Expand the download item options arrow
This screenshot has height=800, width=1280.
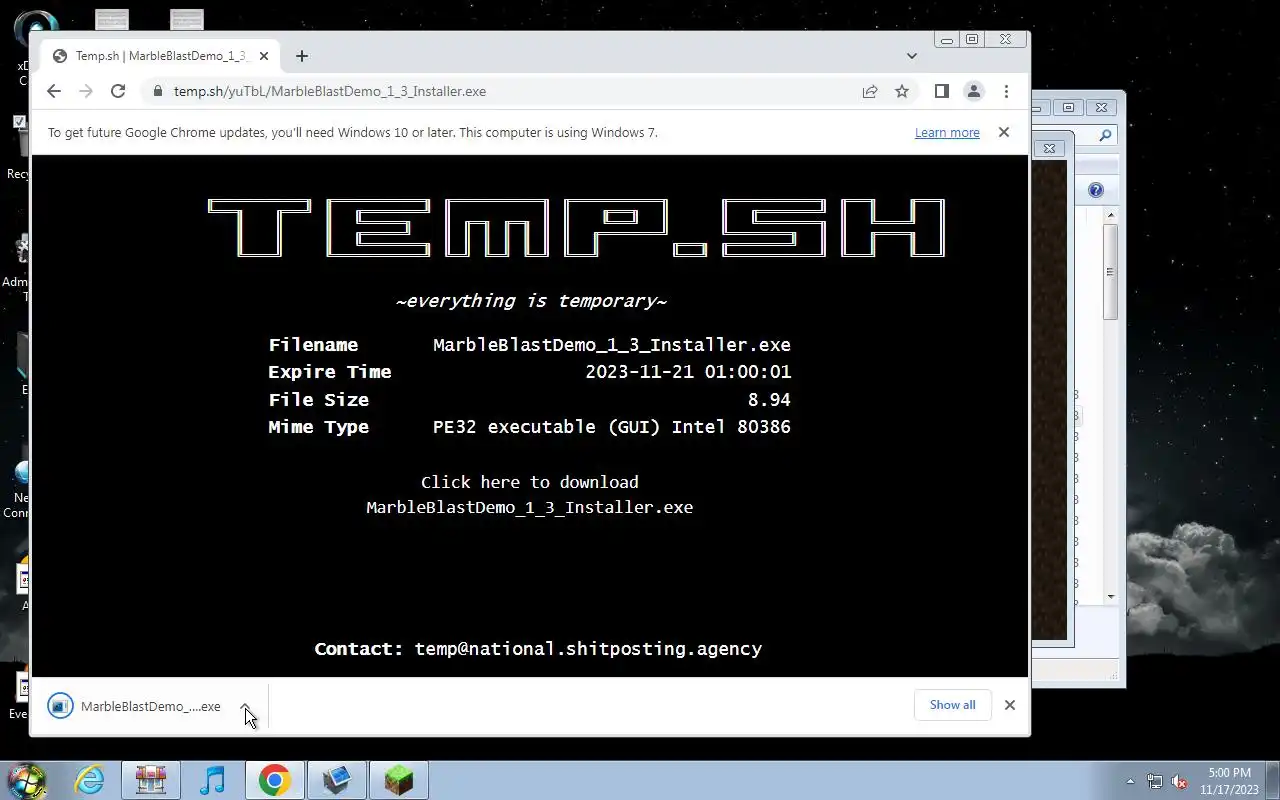(x=247, y=706)
